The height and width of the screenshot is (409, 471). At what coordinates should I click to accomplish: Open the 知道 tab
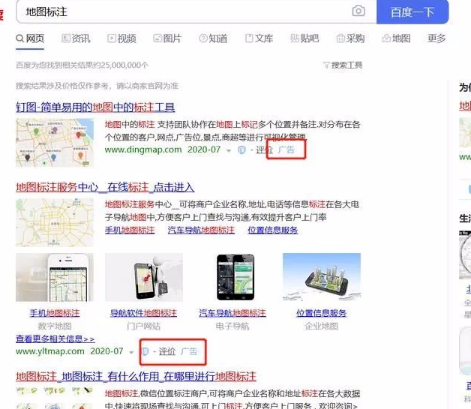213,38
